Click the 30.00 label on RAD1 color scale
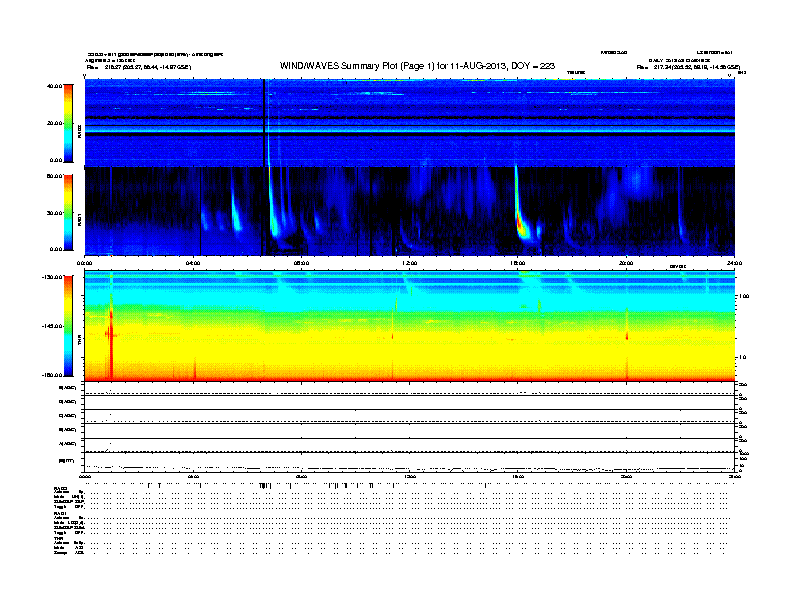The image size is (792, 612). pyautogui.click(x=54, y=213)
